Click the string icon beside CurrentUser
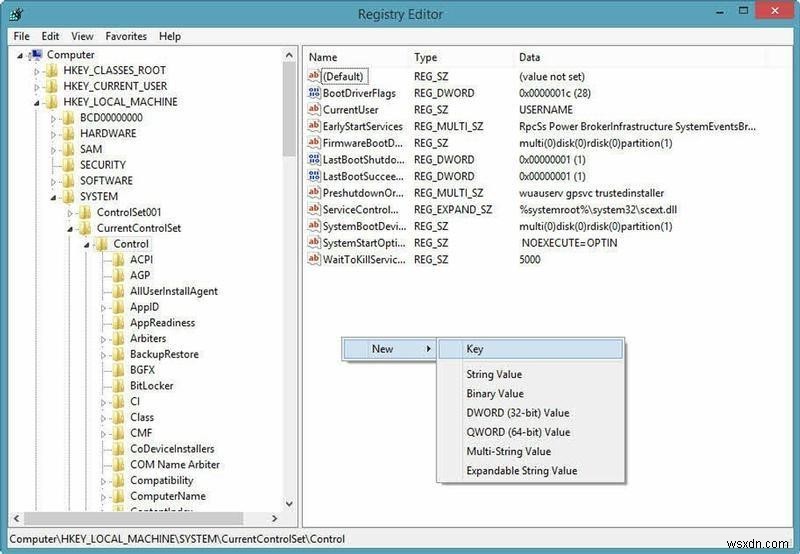The image size is (800, 554). click(x=314, y=109)
